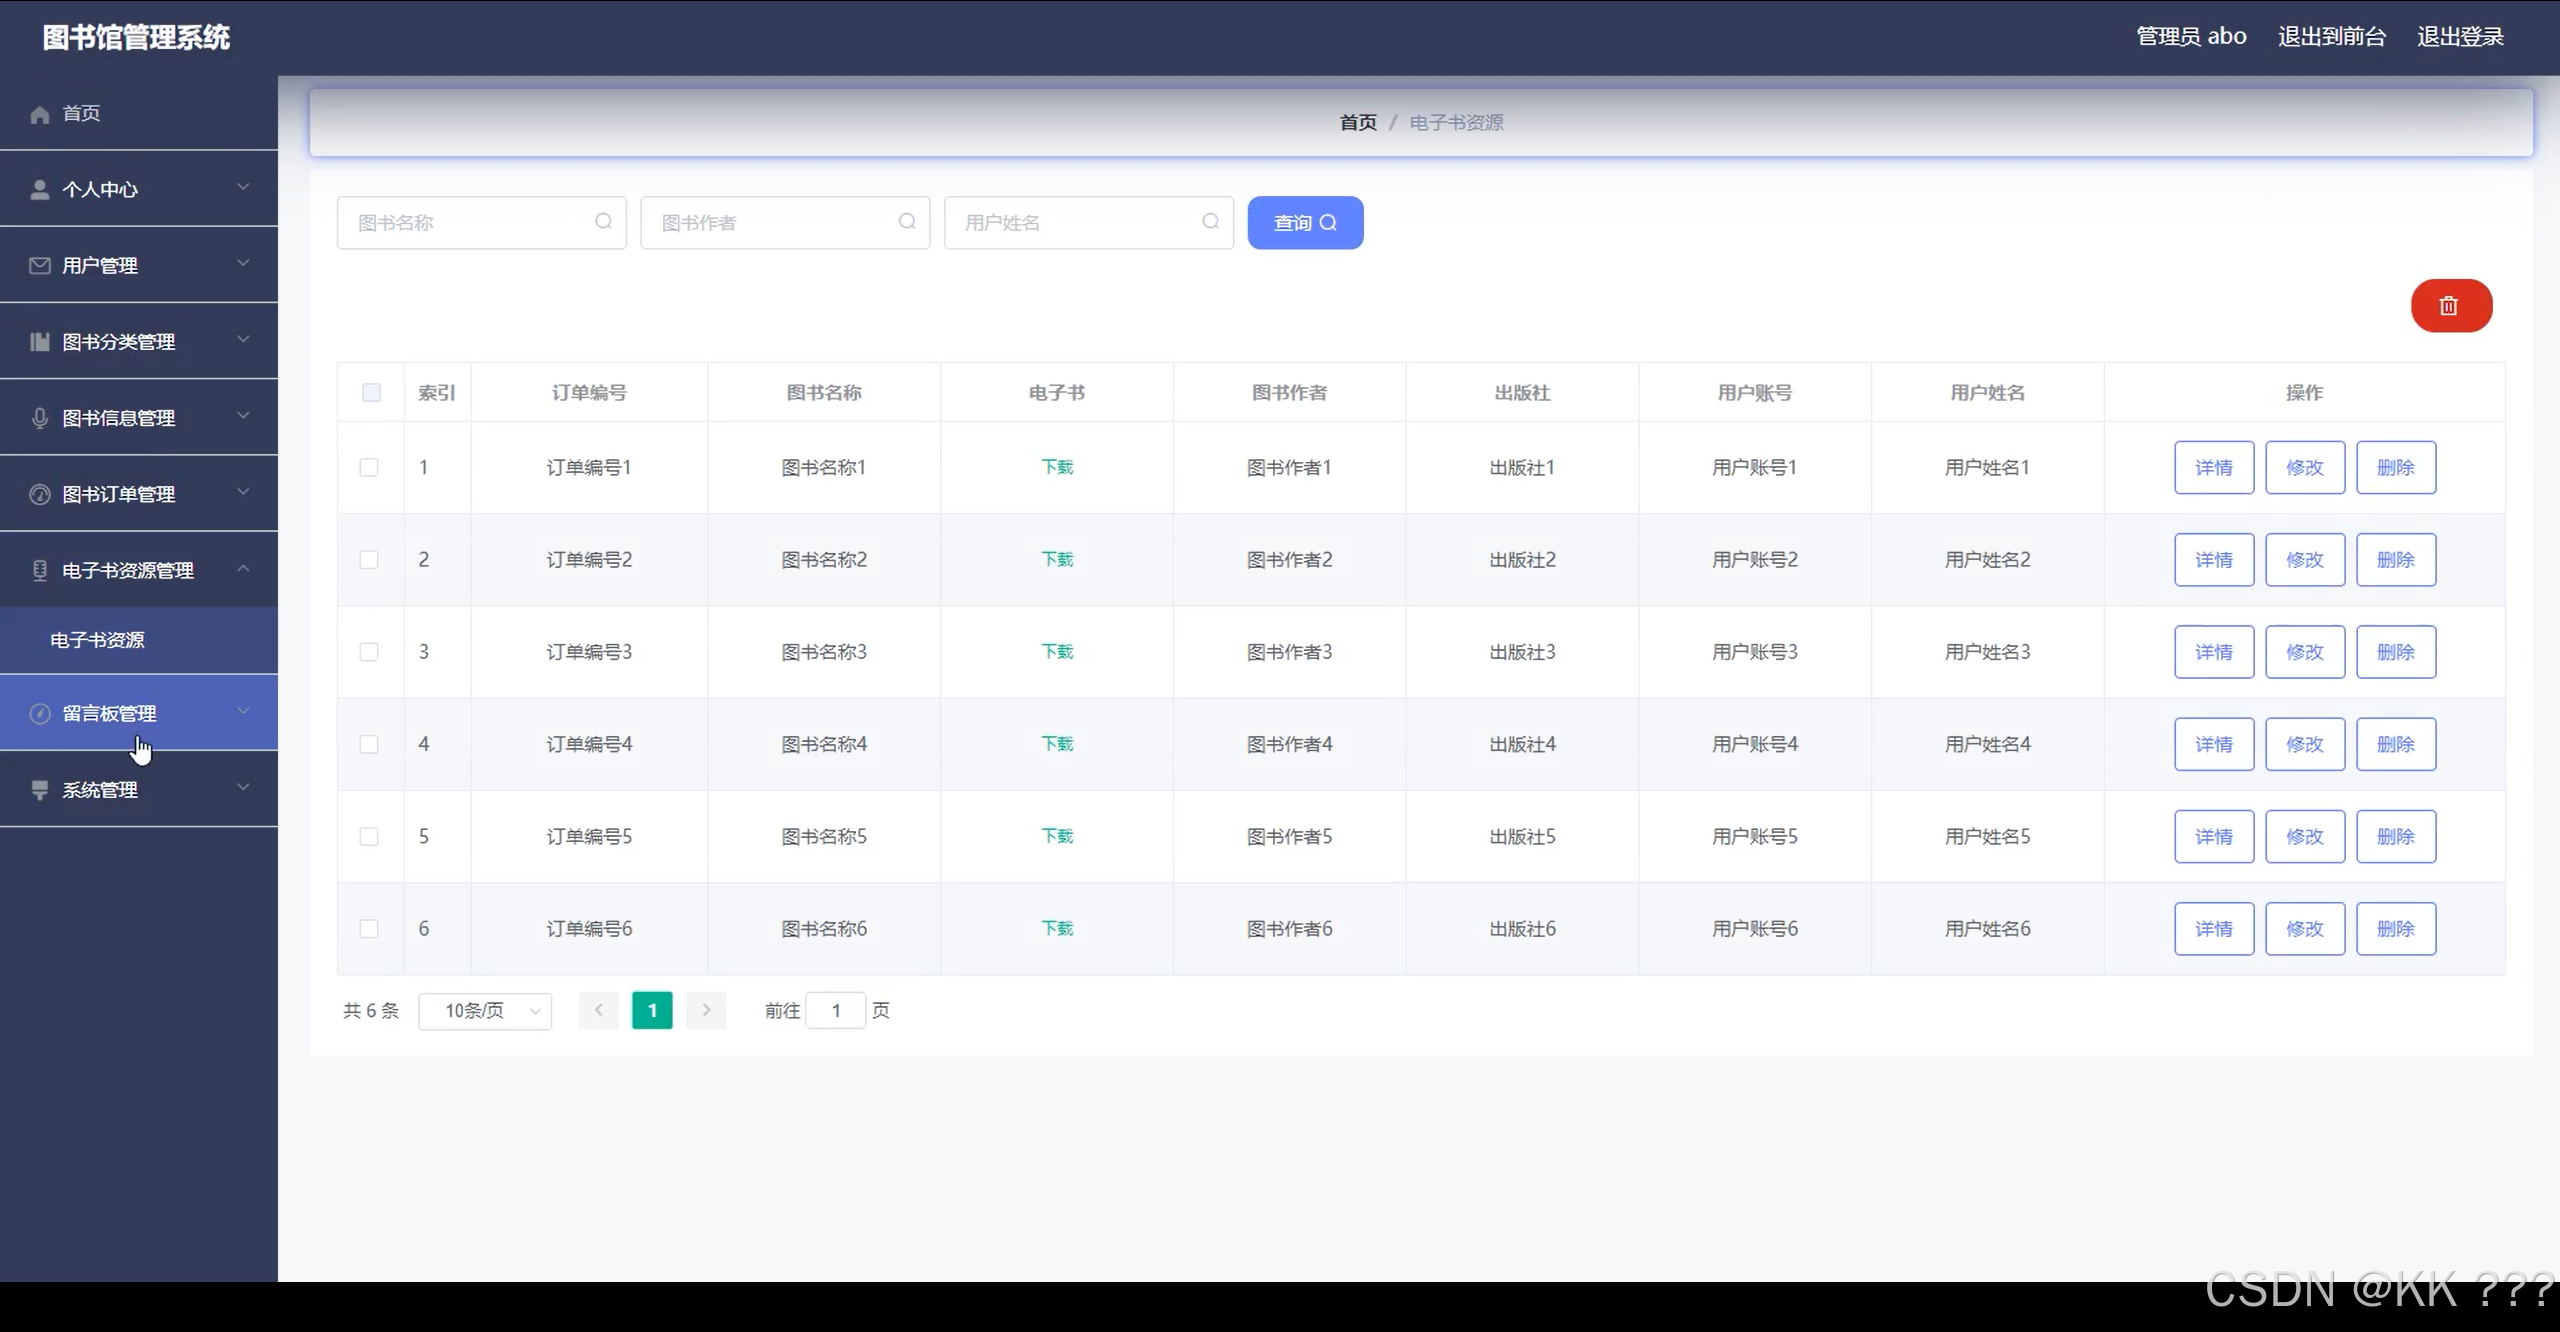Click the home icon beside 首页
Viewport: 2560px width, 1332px height.
pyautogui.click(x=40, y=114)
